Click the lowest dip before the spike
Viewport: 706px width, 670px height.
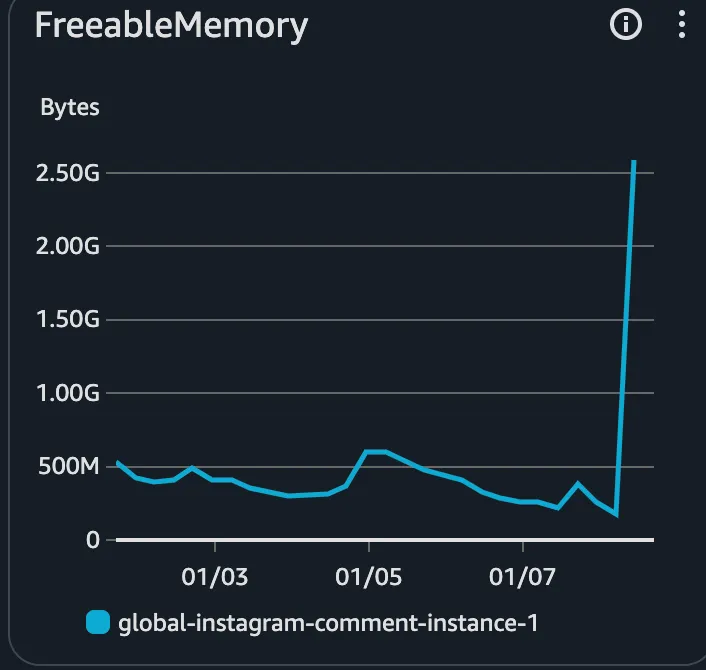click(616, 514)
